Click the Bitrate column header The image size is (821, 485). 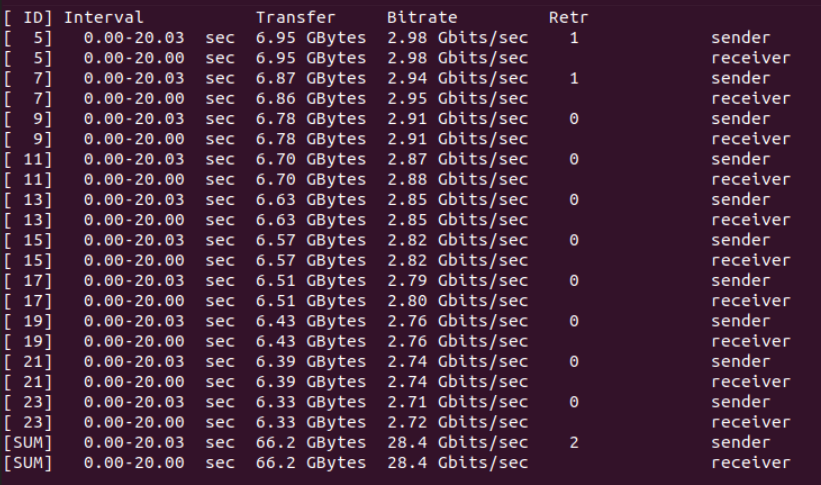tap(422, 17)
